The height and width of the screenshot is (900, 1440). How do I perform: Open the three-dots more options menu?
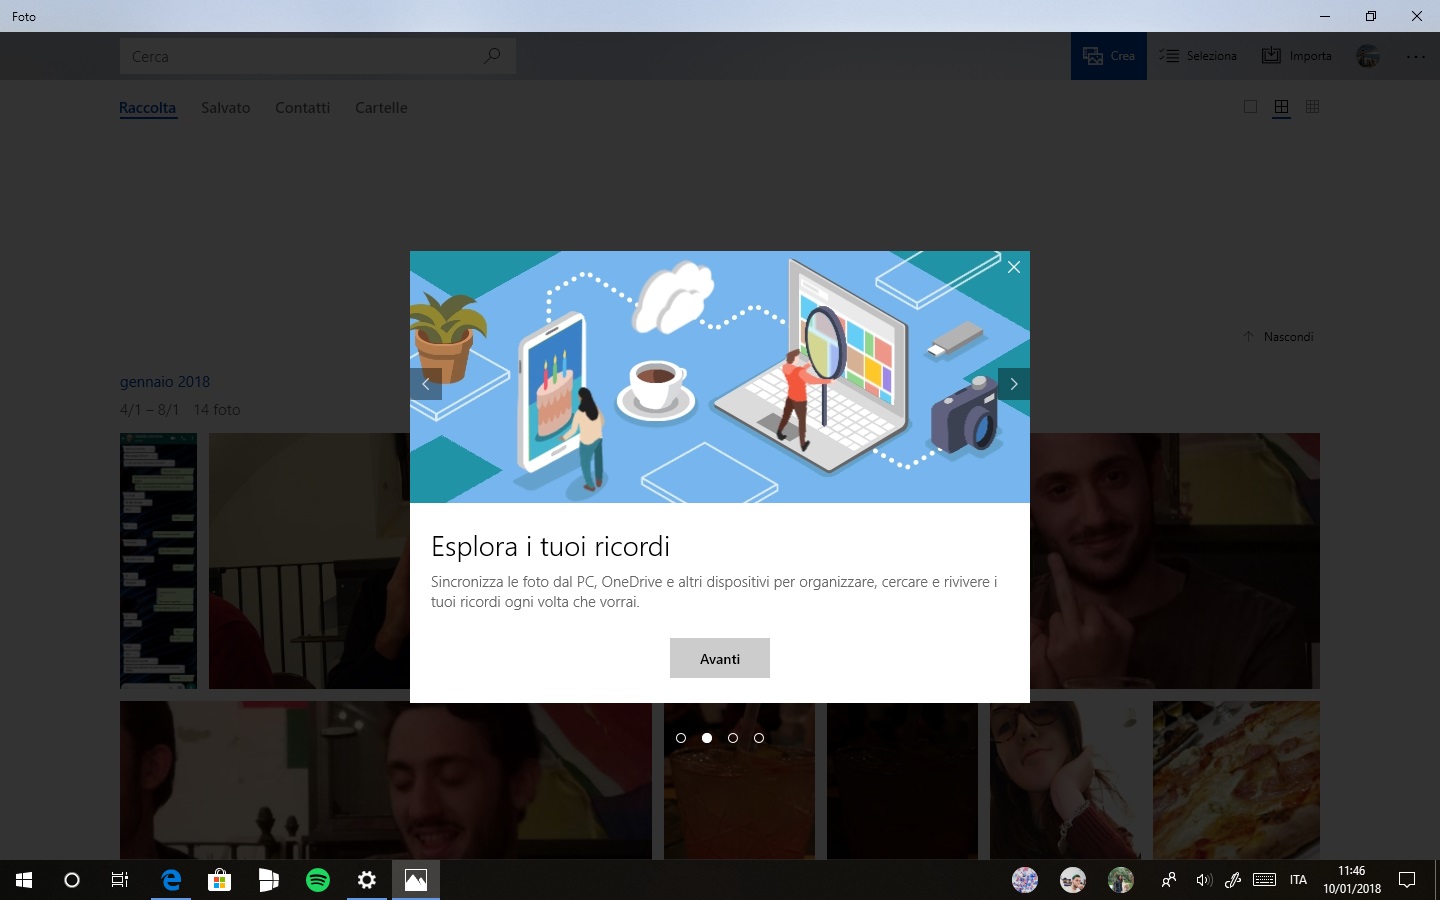click(x=1416, y=57)
